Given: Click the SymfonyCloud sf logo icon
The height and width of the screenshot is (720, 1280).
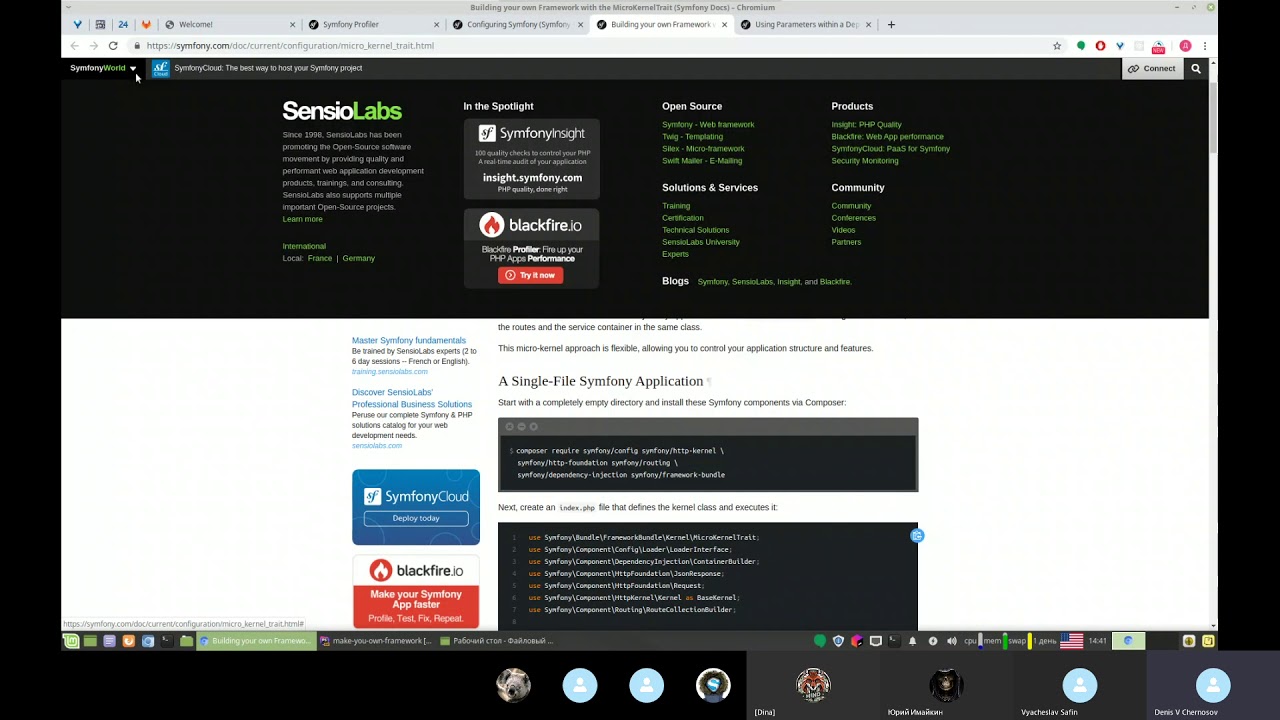Looking at the screenshot, I should (160, 68).
